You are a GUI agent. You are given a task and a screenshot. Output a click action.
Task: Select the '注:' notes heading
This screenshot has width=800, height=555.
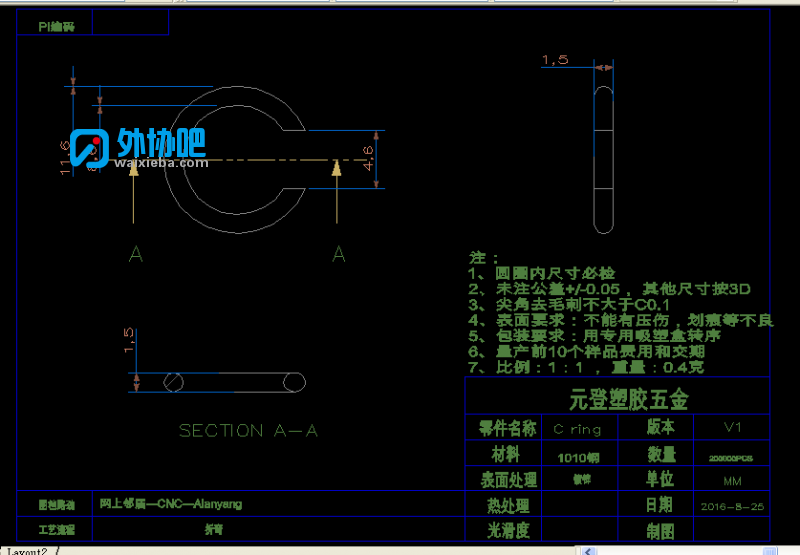point(483,258)
